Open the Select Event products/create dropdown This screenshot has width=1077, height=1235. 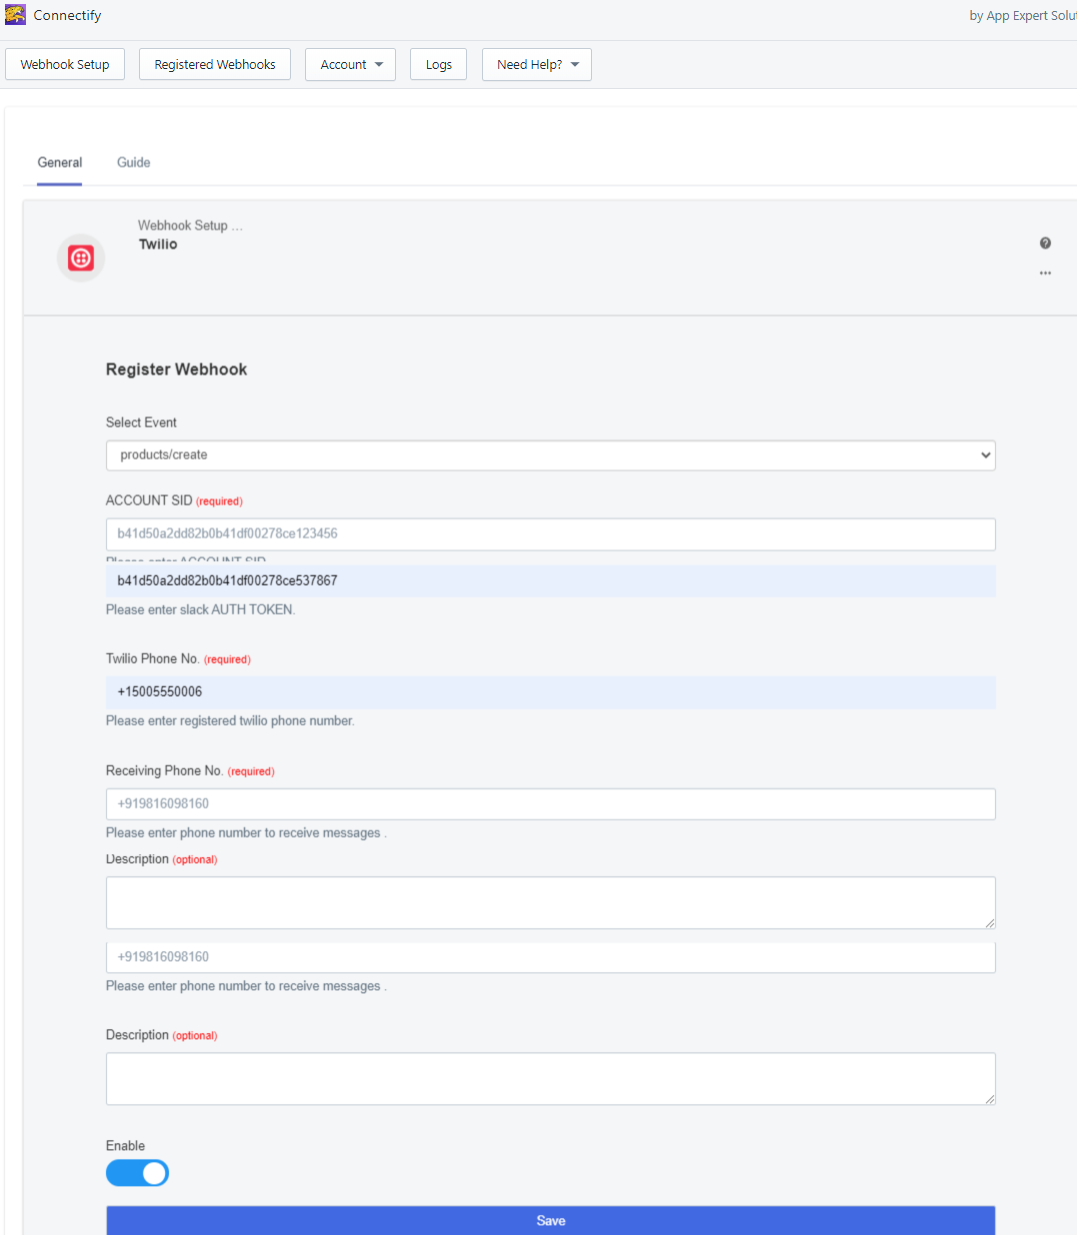click(x=551, y=455)
